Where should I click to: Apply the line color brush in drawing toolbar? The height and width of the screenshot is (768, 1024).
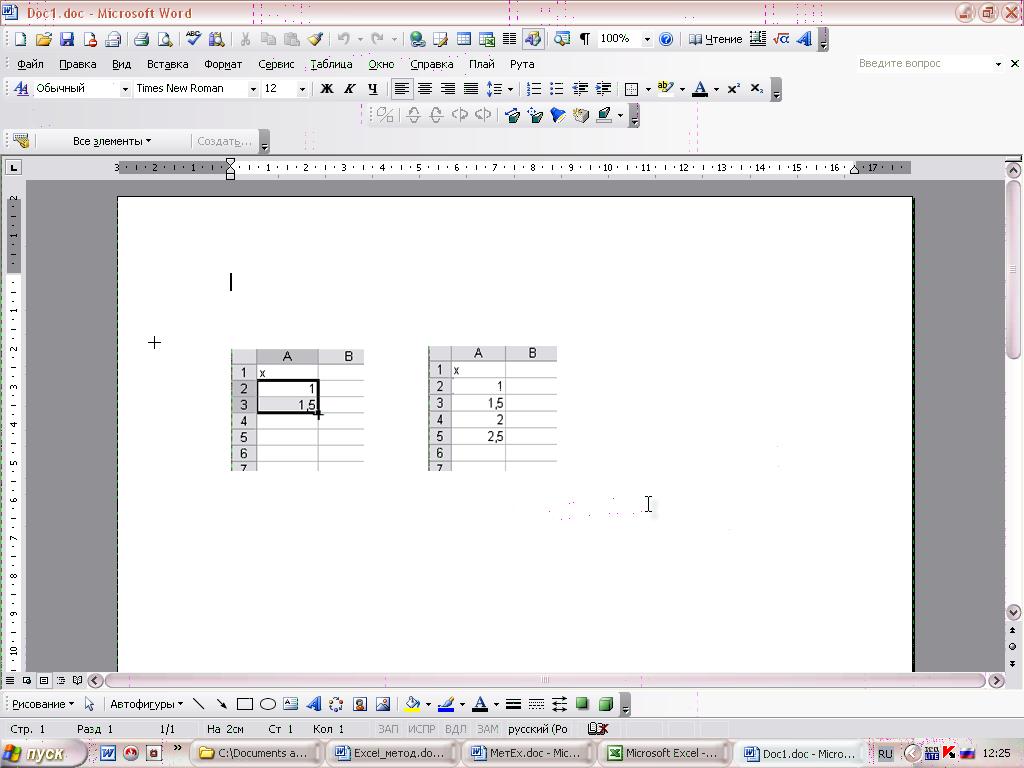(446, 704)
